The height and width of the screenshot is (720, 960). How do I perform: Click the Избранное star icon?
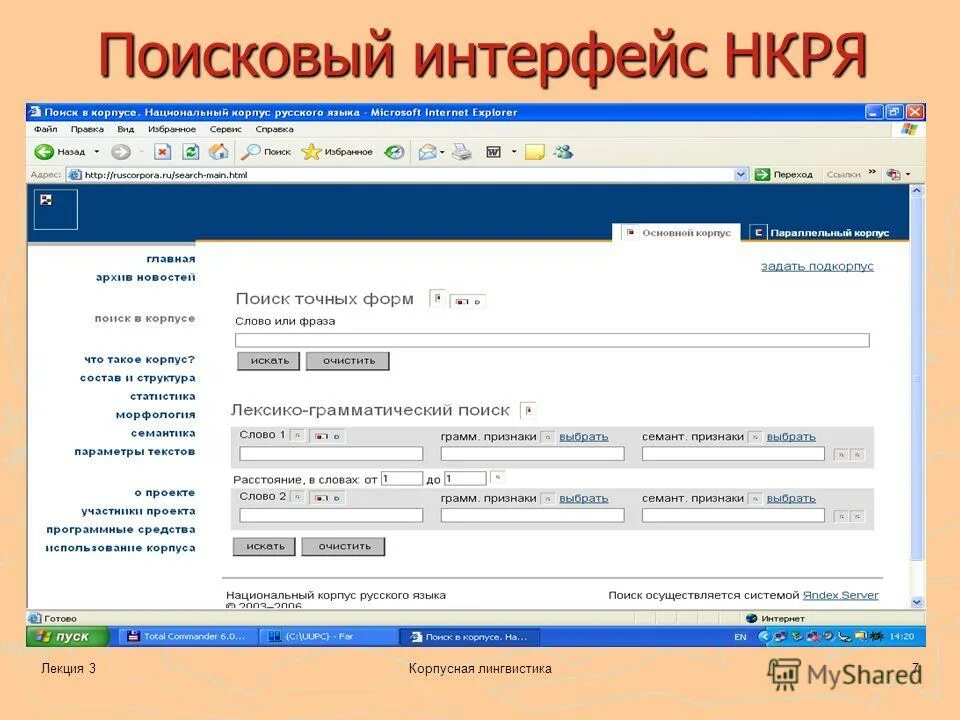coord(312,151)
